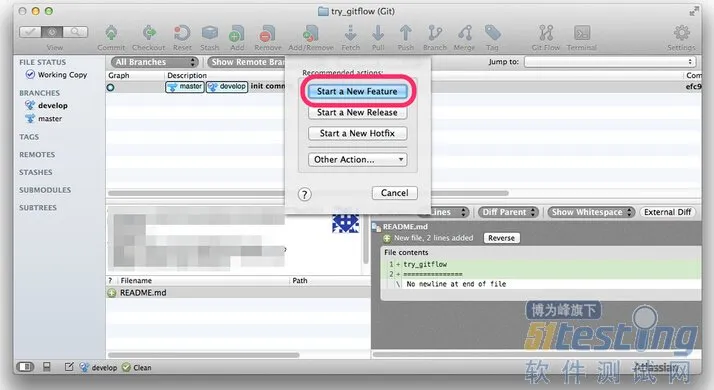Launch the Terminal toolbar icon
Viewport: 714px width, 390px height.
click(582, 33)
